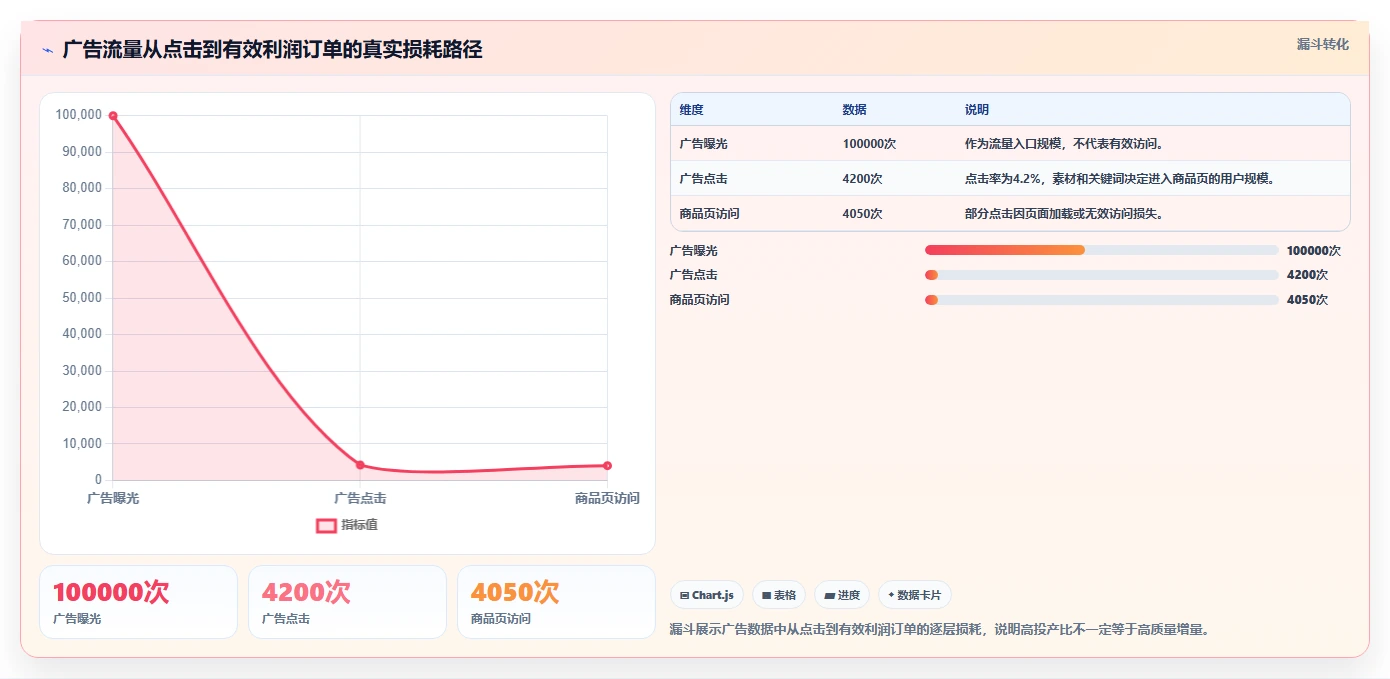This screenshot has height=679, width=1390.
Task: Click description '作为流量入口规模，不代表有效访问。'
Action: point(1064,144)
